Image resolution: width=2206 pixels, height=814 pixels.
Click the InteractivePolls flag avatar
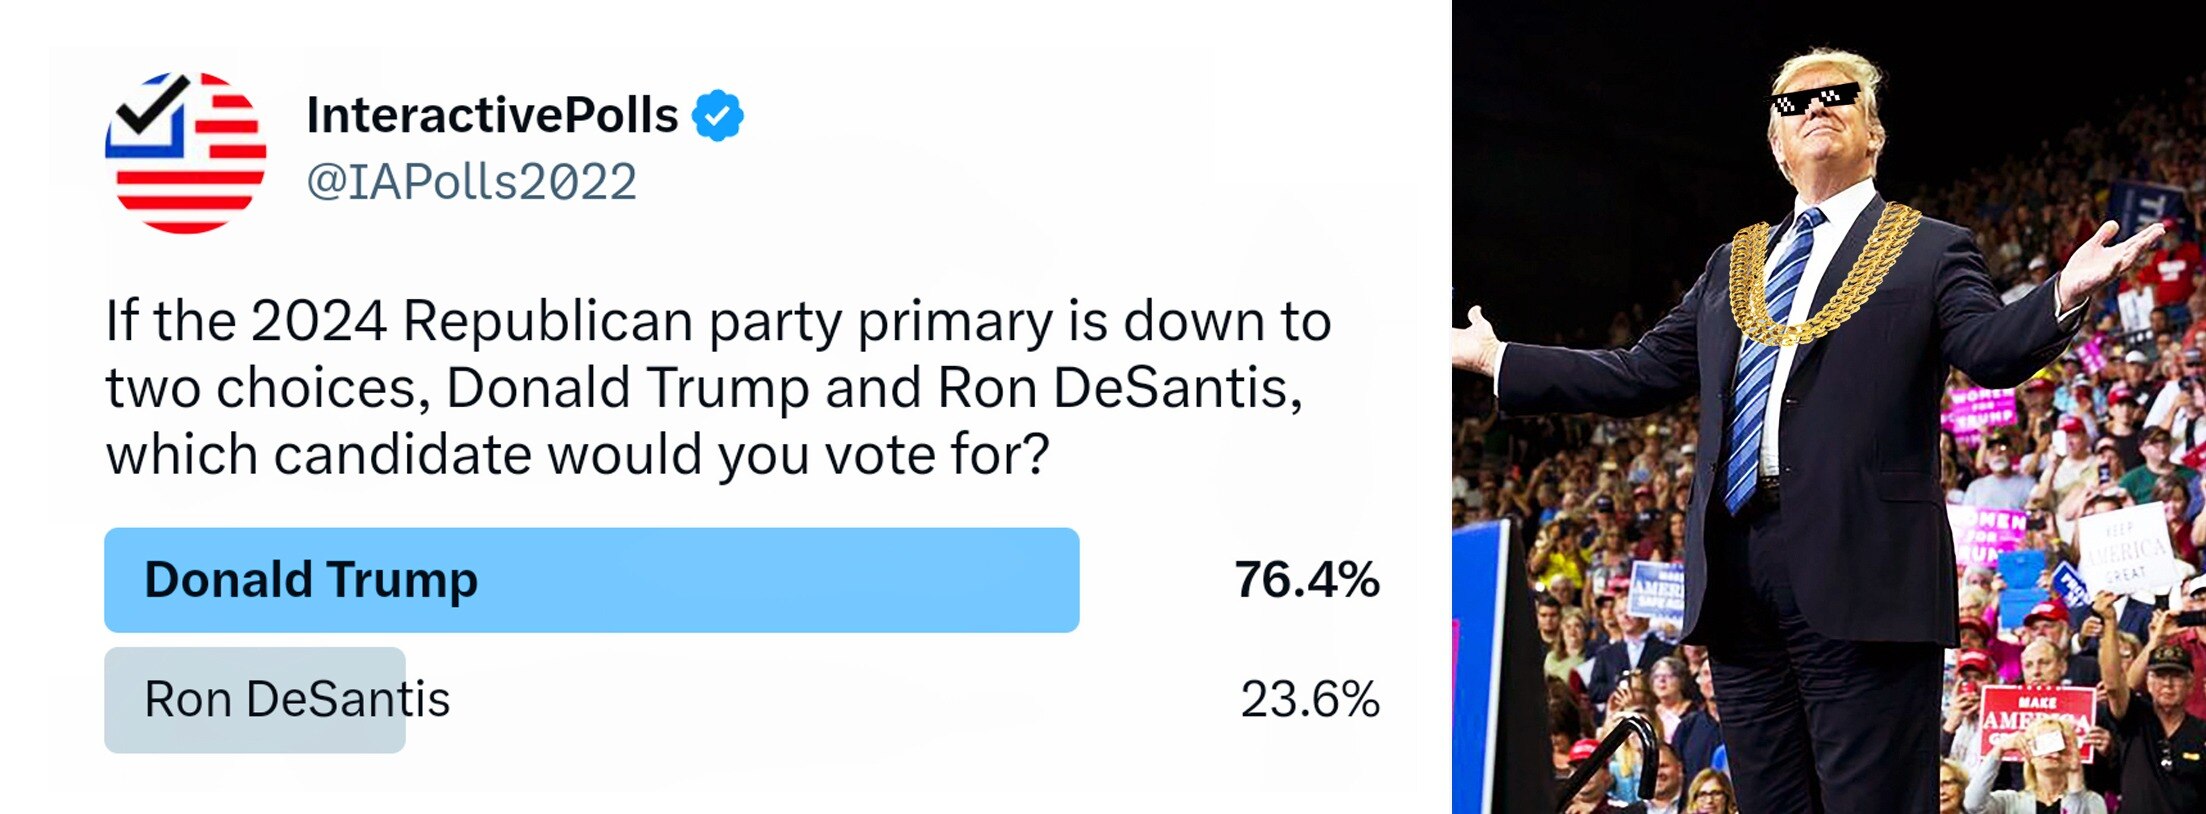click(186, 152)
